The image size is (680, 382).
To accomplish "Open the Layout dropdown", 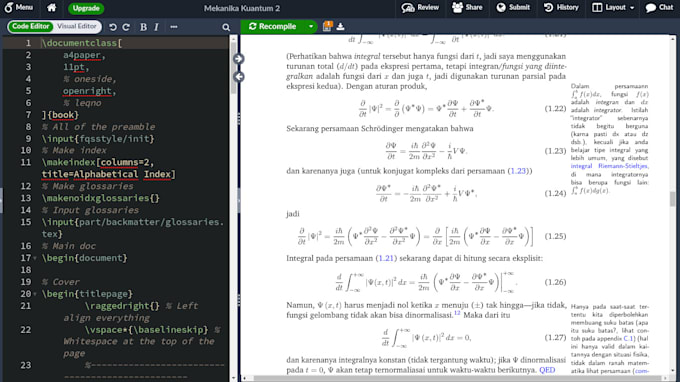I will tap(613, 7).
